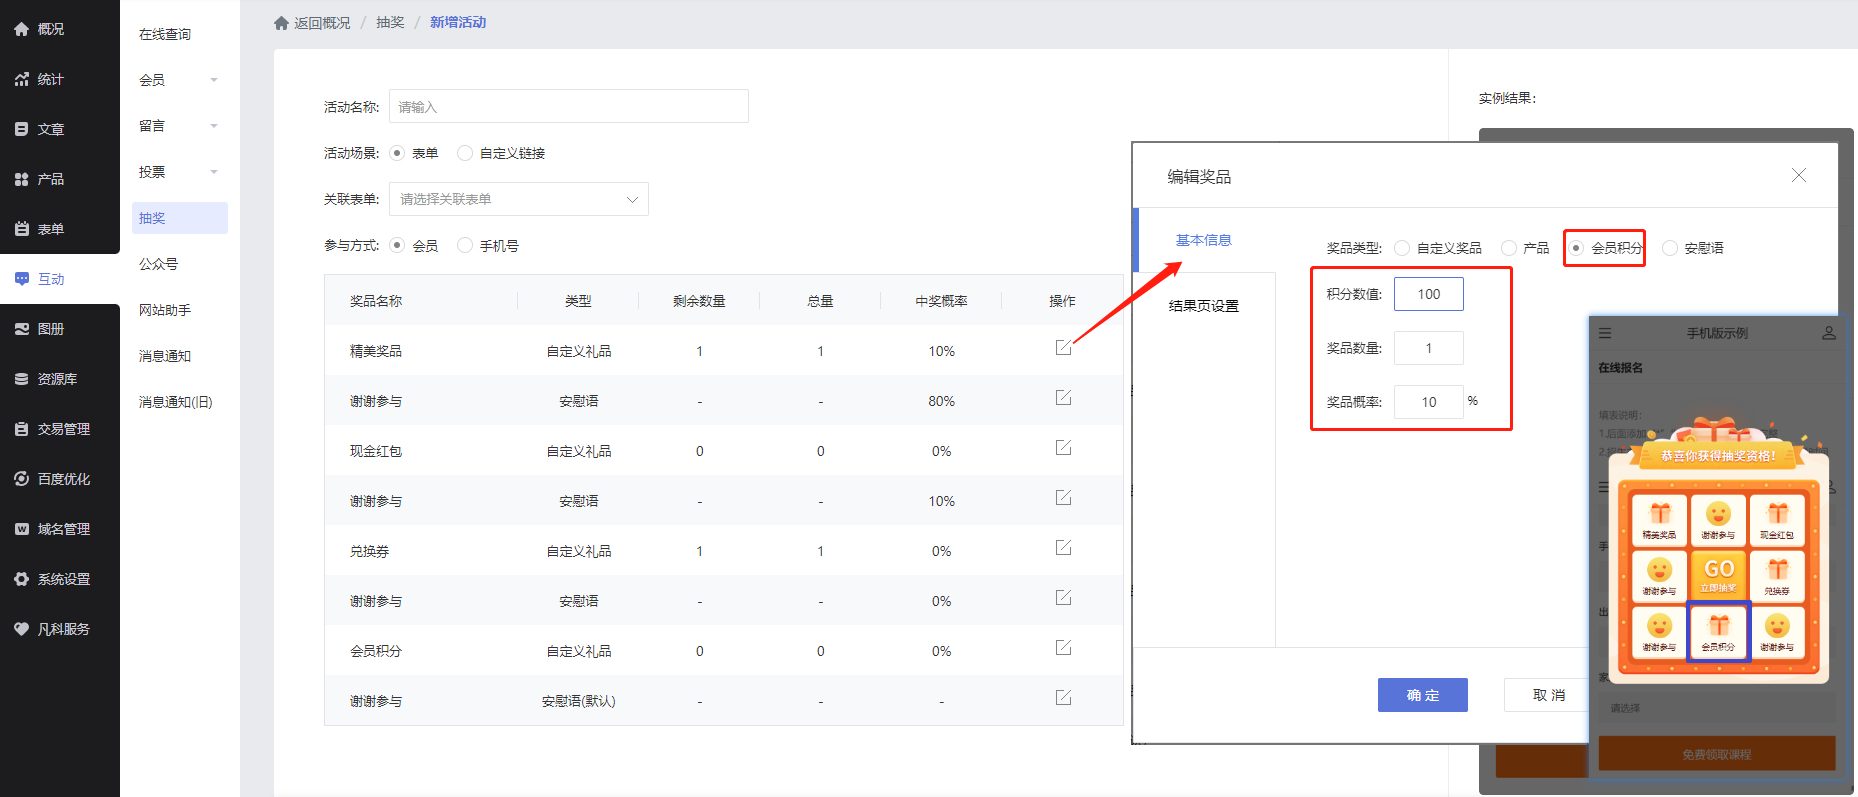
Task: Open 消息通知(旧) submenu item
Action: (x=176, y=402)
